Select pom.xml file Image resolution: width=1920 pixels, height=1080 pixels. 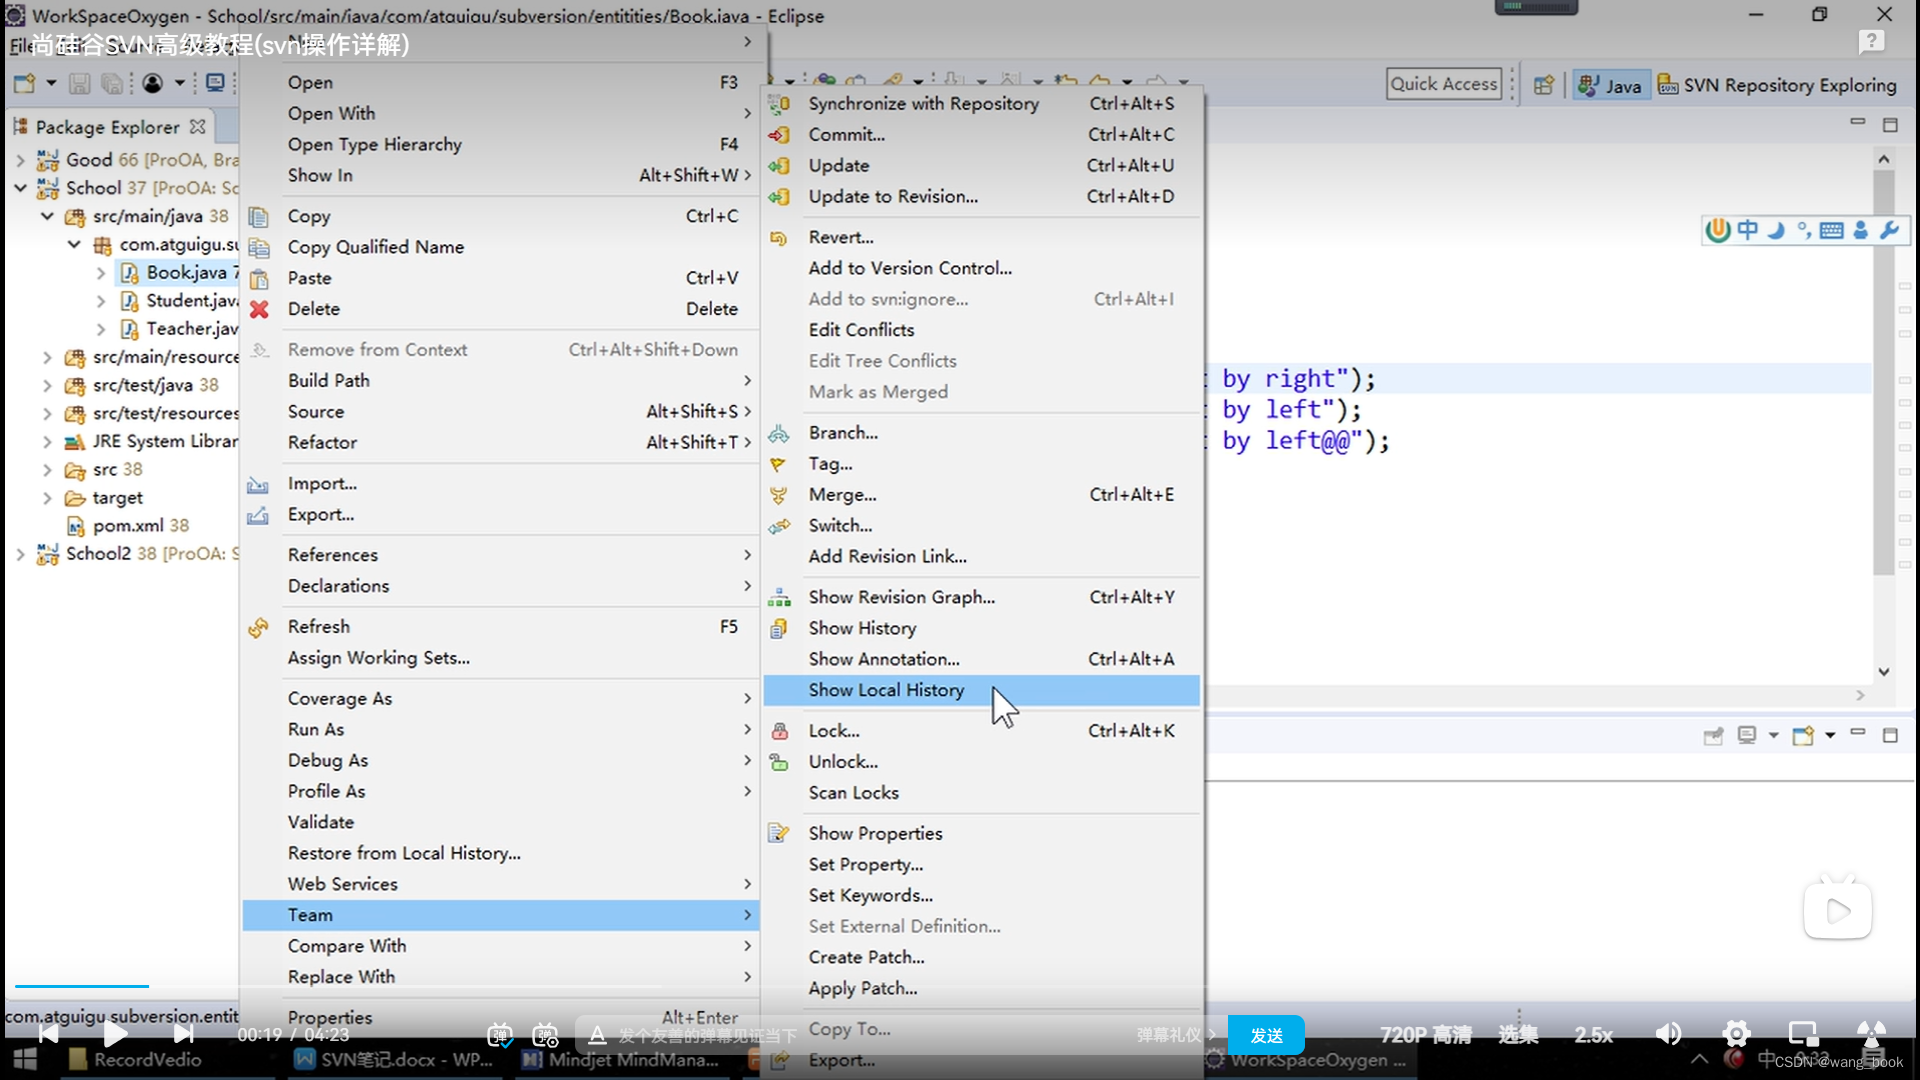click(x=127, y=526)
